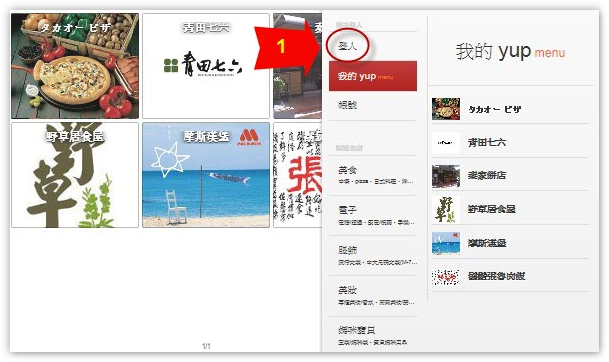This screenshot has width=609, height=362.
Task: Open the 服飾 clothing category
Action: (373, 256)
